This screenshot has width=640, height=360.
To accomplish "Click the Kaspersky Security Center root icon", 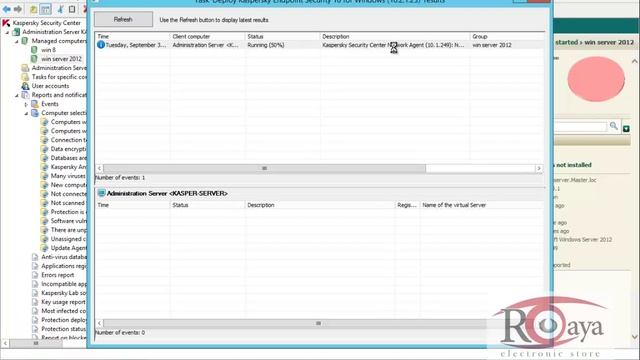I will (6, 23).
